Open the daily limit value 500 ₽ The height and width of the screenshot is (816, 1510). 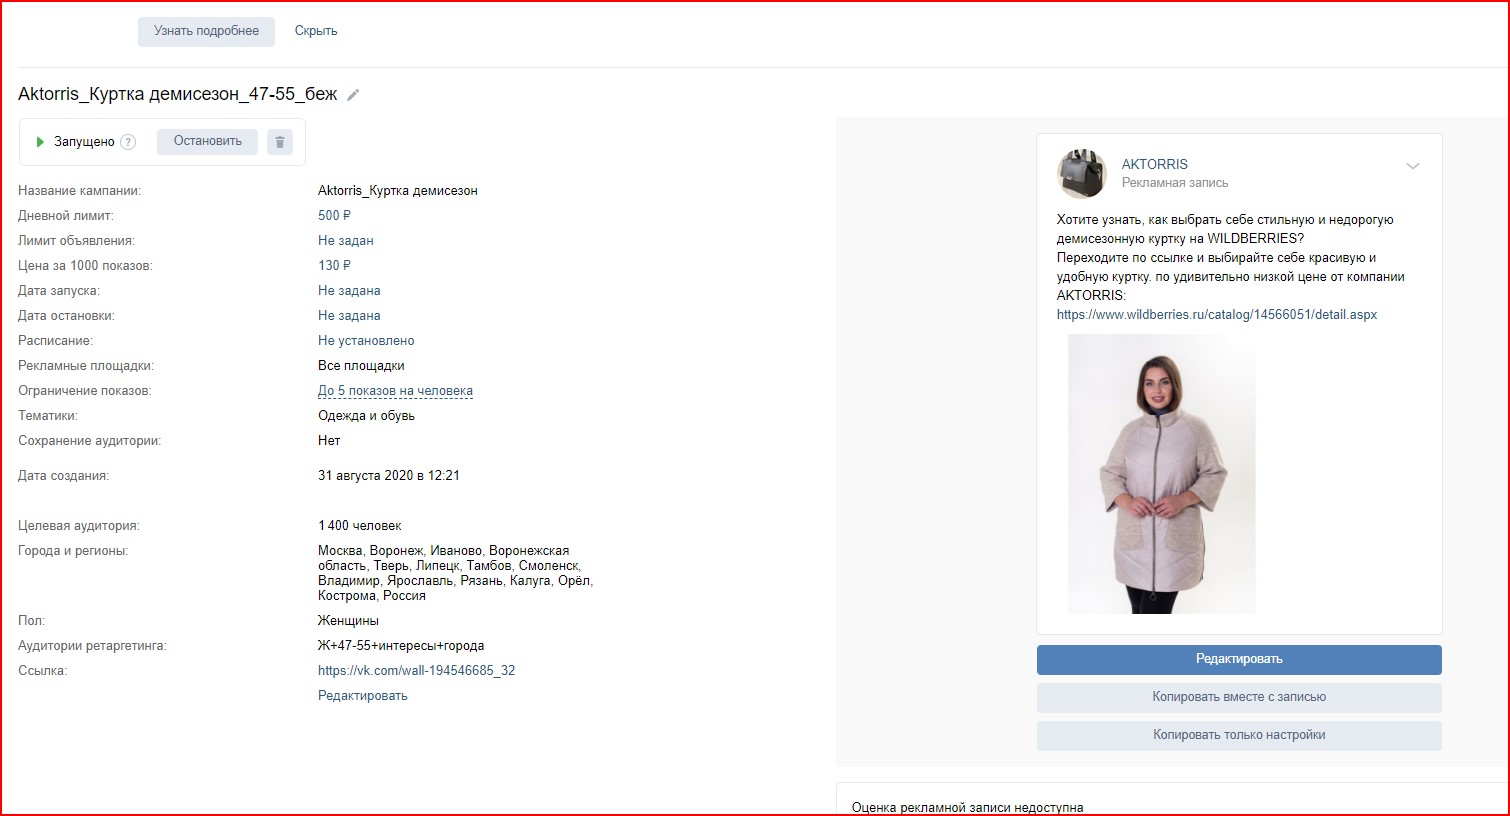click(334, 215)
